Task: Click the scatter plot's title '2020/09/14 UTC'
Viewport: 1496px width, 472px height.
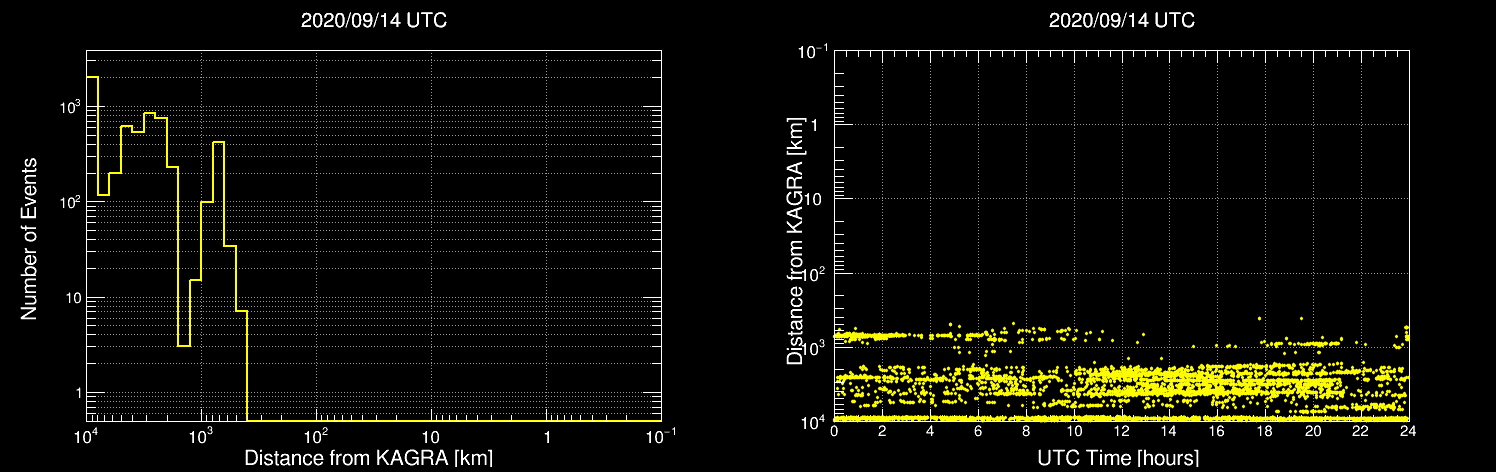Action: click(x=1122, y=21)
